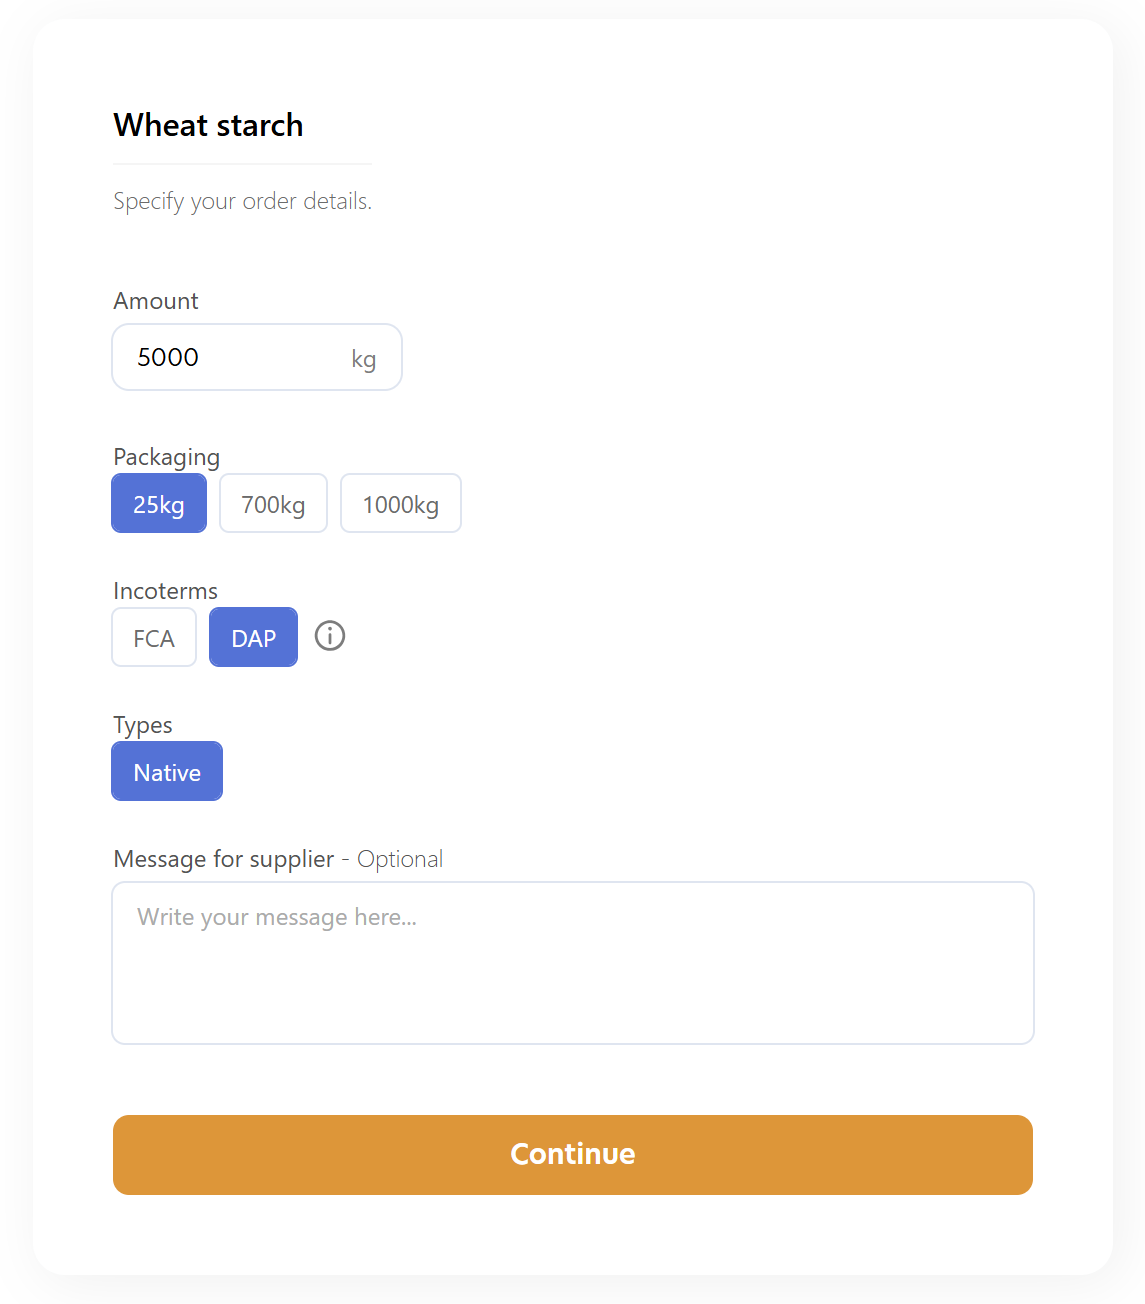Screen dimensions: 1145x1304
Task: Click the Incoterms info icon
Action: [330, 636]
